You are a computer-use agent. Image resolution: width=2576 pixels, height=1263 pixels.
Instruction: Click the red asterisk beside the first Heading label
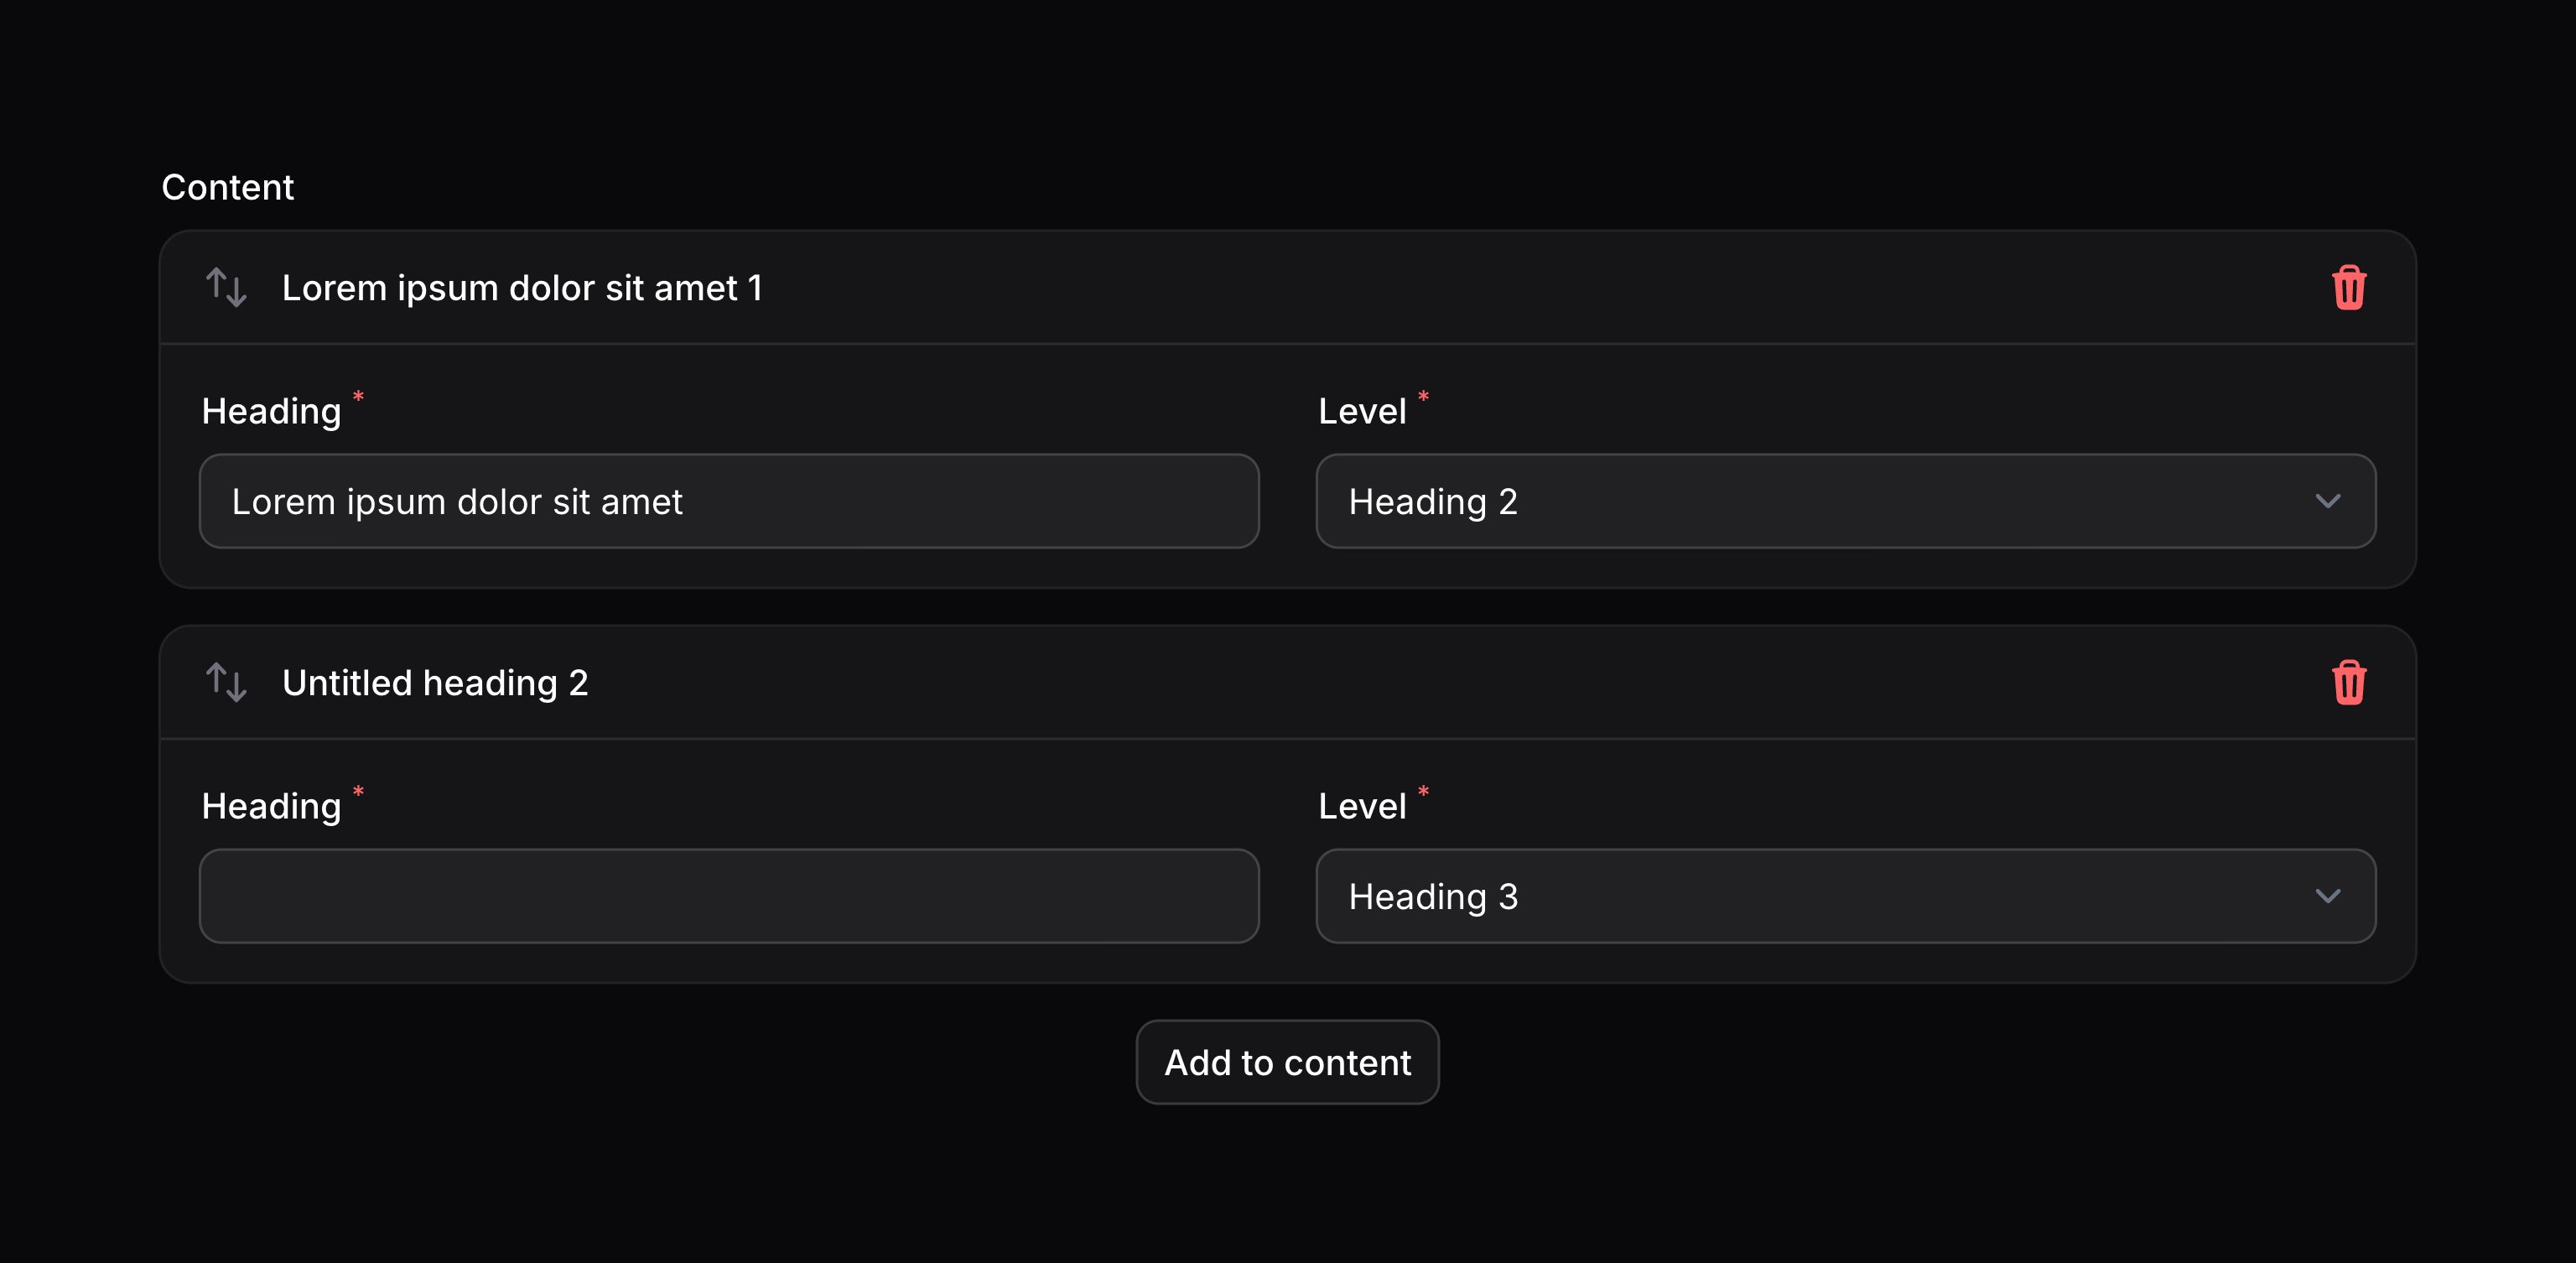tap(358, 397)
